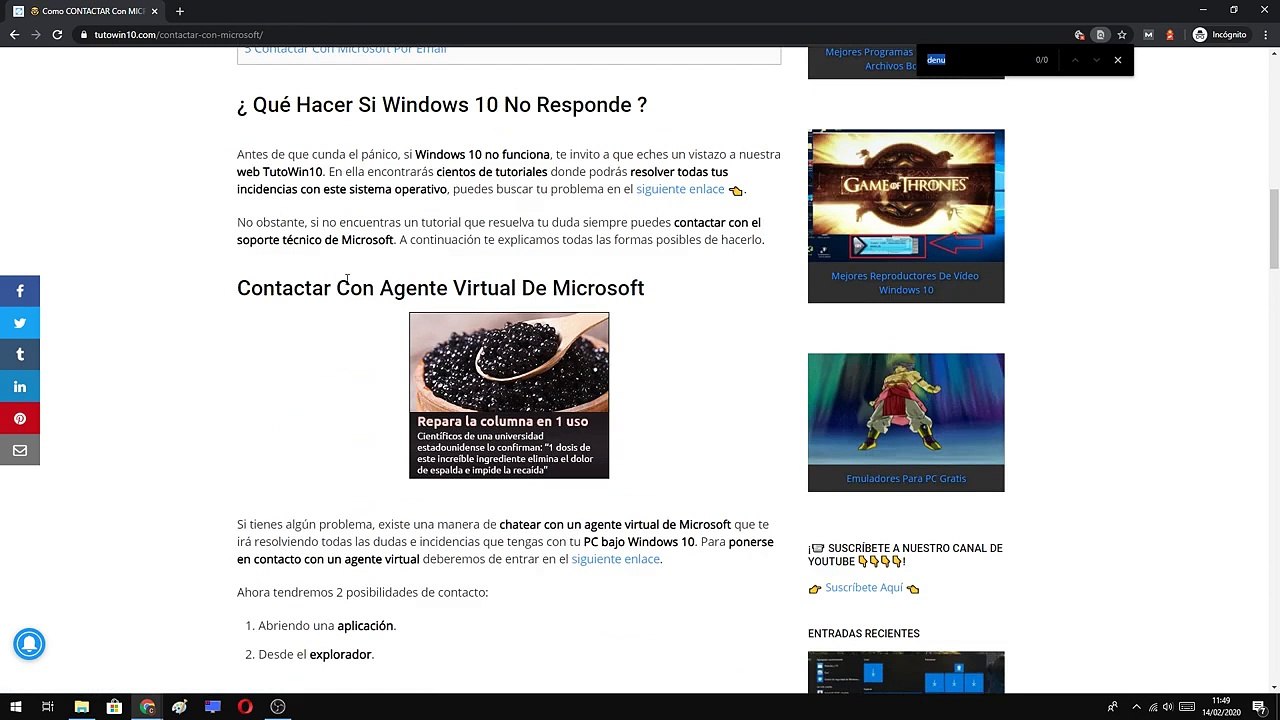Screen dimensions: 1280x720
Task: Share the page on Twitter
Action: [x=20, y=323]
